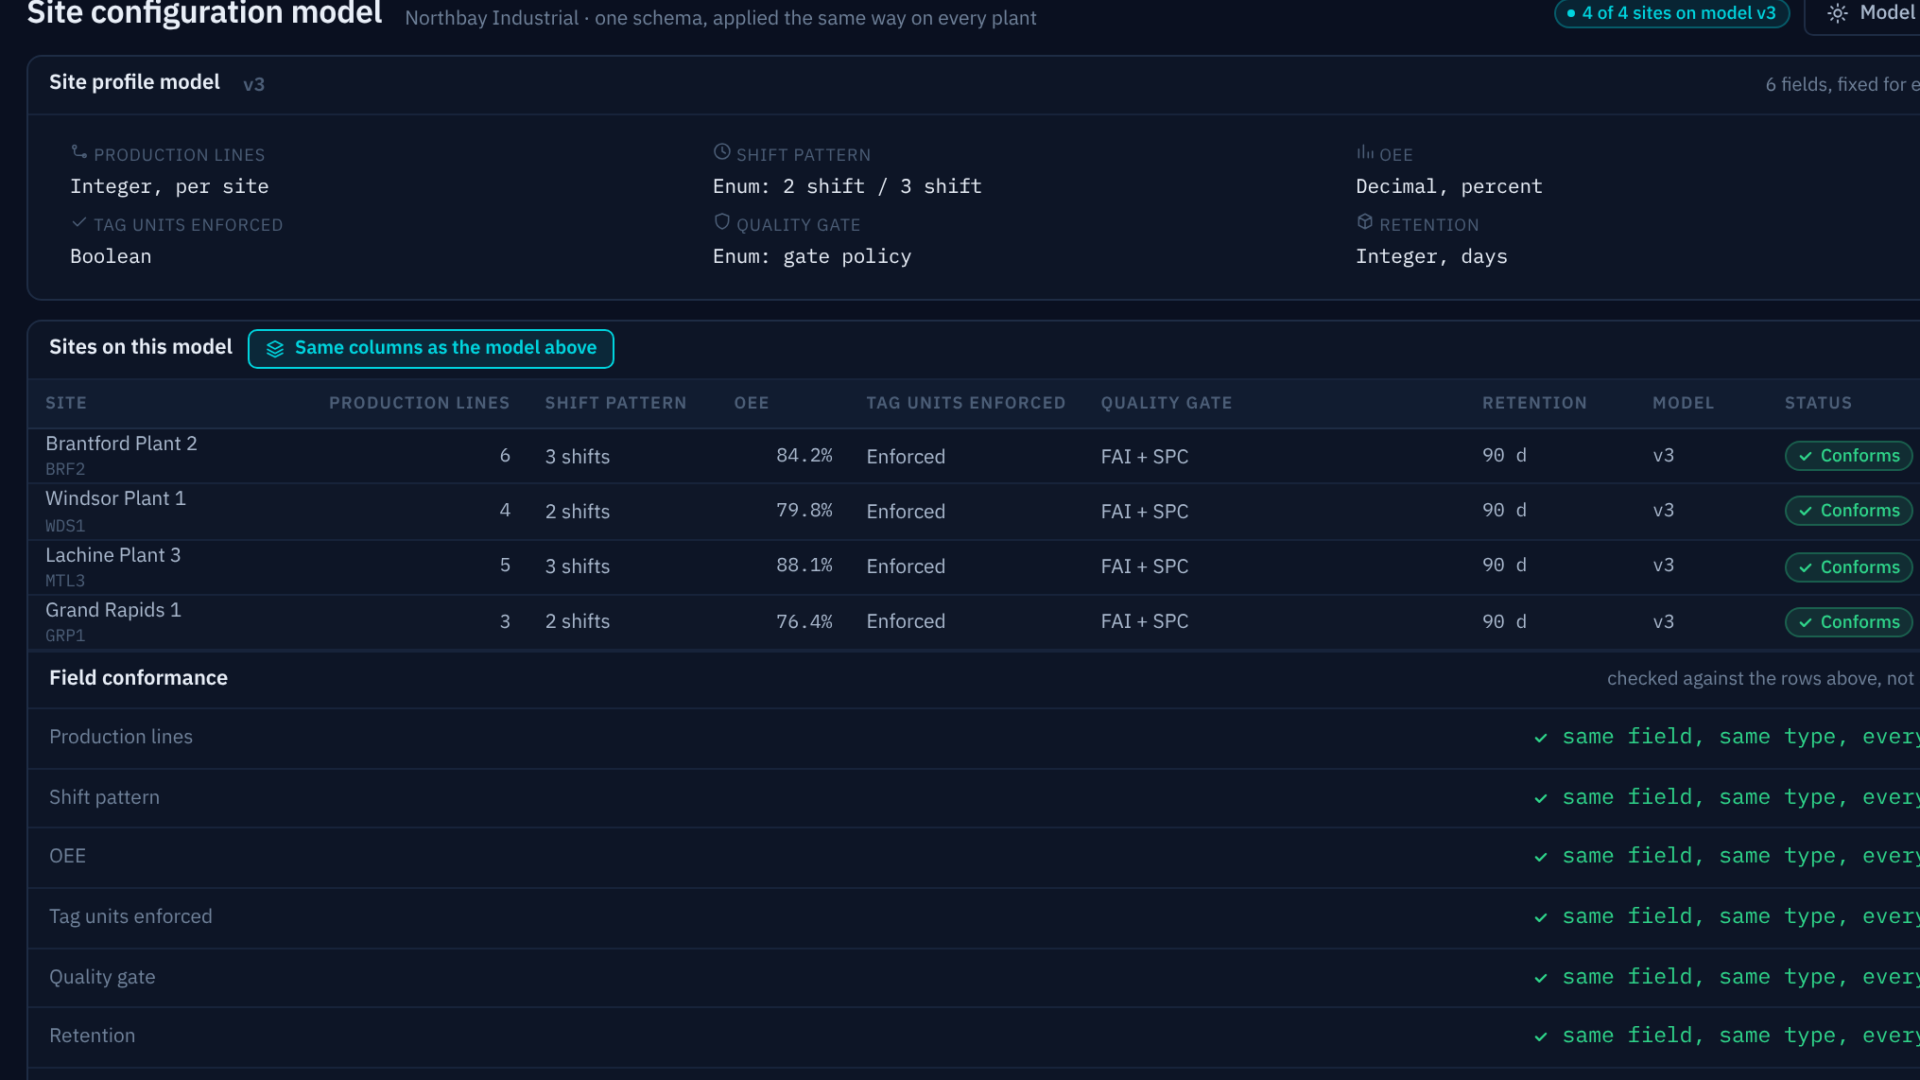
Task: Click the Field conformance heading
Action: point(139,678)
